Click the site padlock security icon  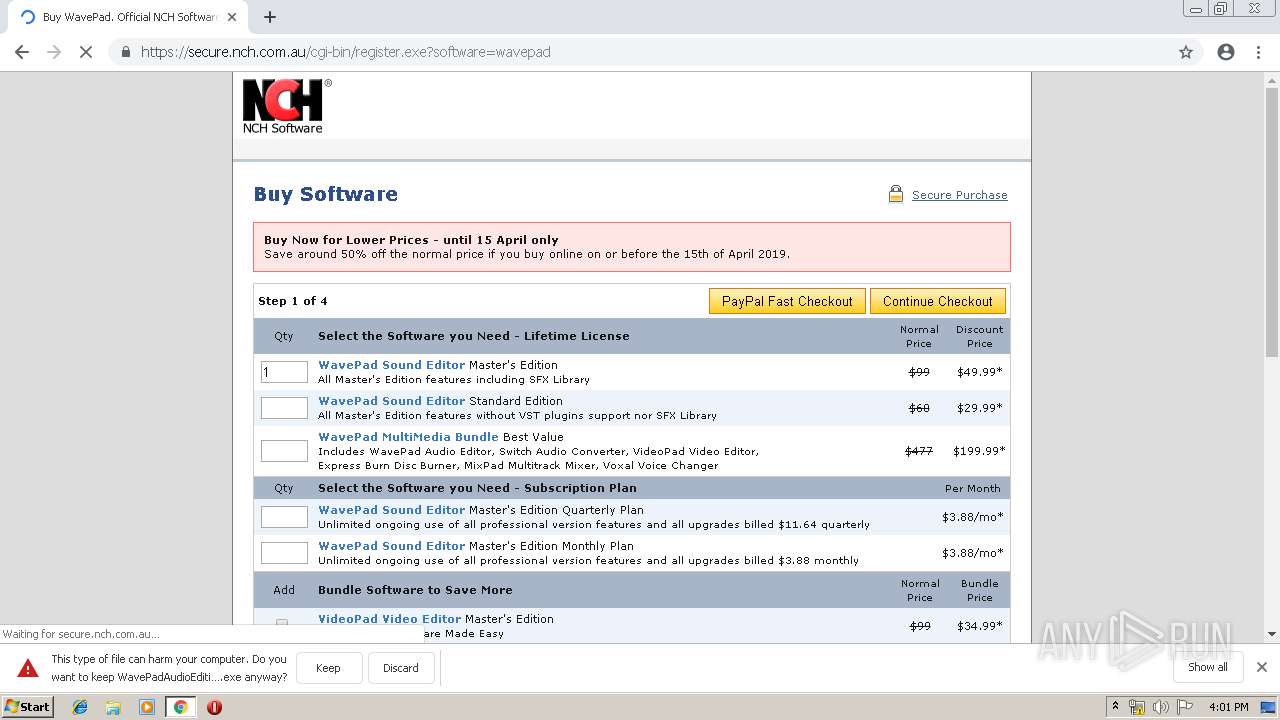pos(126,52)
